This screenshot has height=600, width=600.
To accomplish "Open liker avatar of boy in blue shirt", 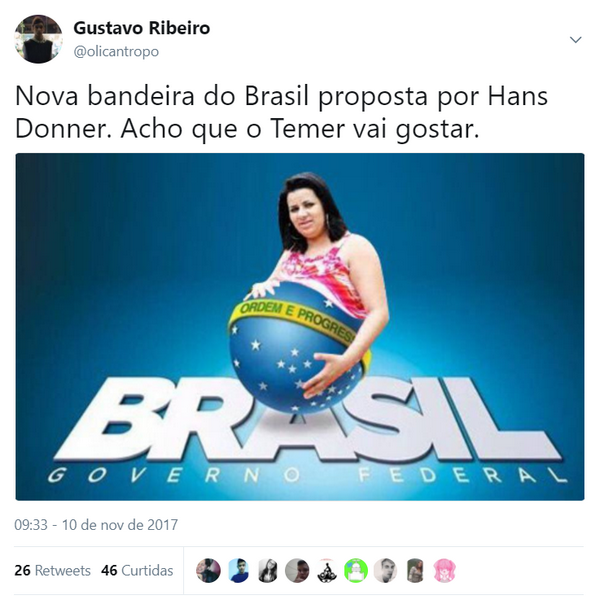I will tap(238, 571).
